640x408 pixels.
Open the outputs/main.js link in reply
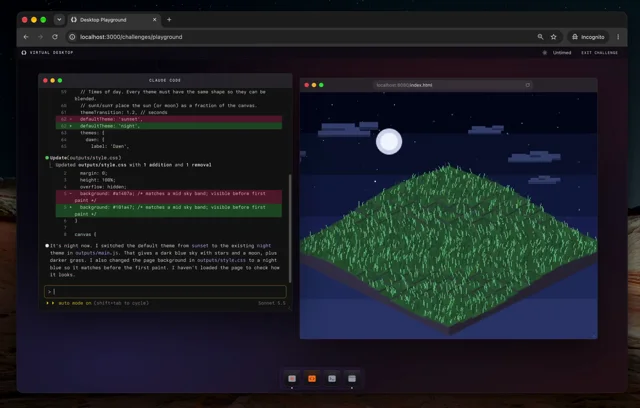tap(97, 253)
